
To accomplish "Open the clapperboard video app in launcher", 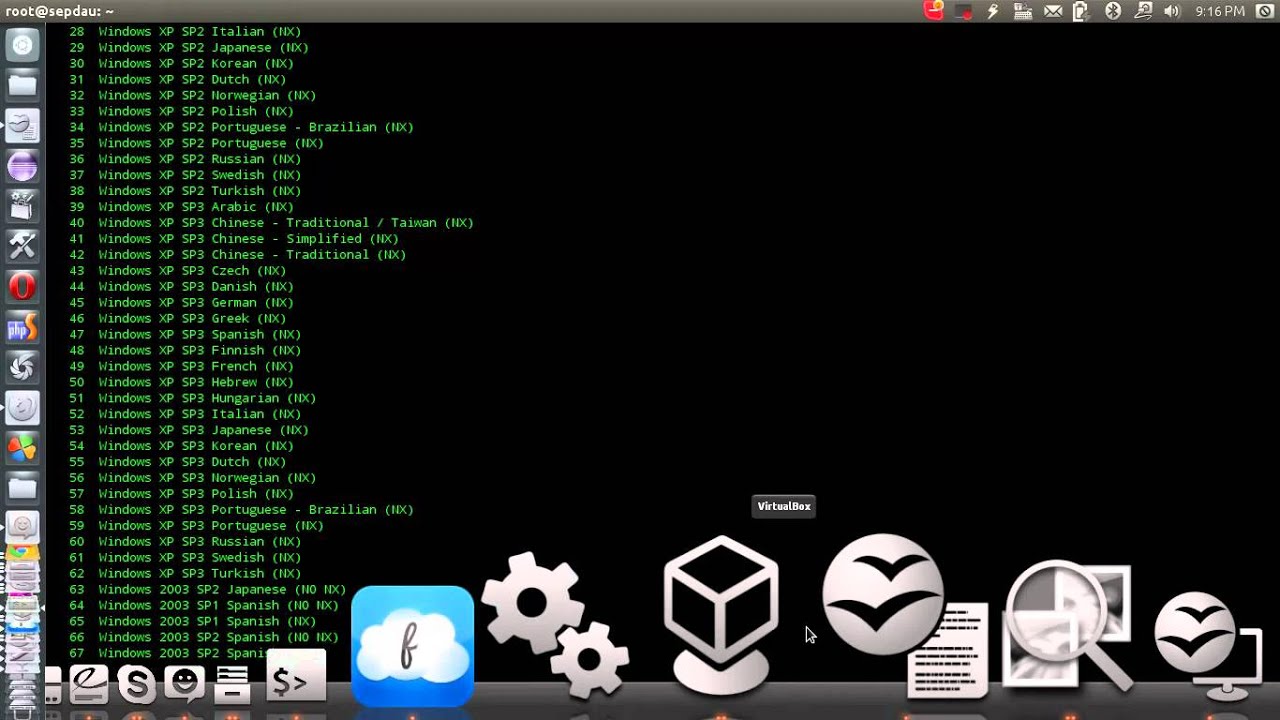I will pos(22,206).
